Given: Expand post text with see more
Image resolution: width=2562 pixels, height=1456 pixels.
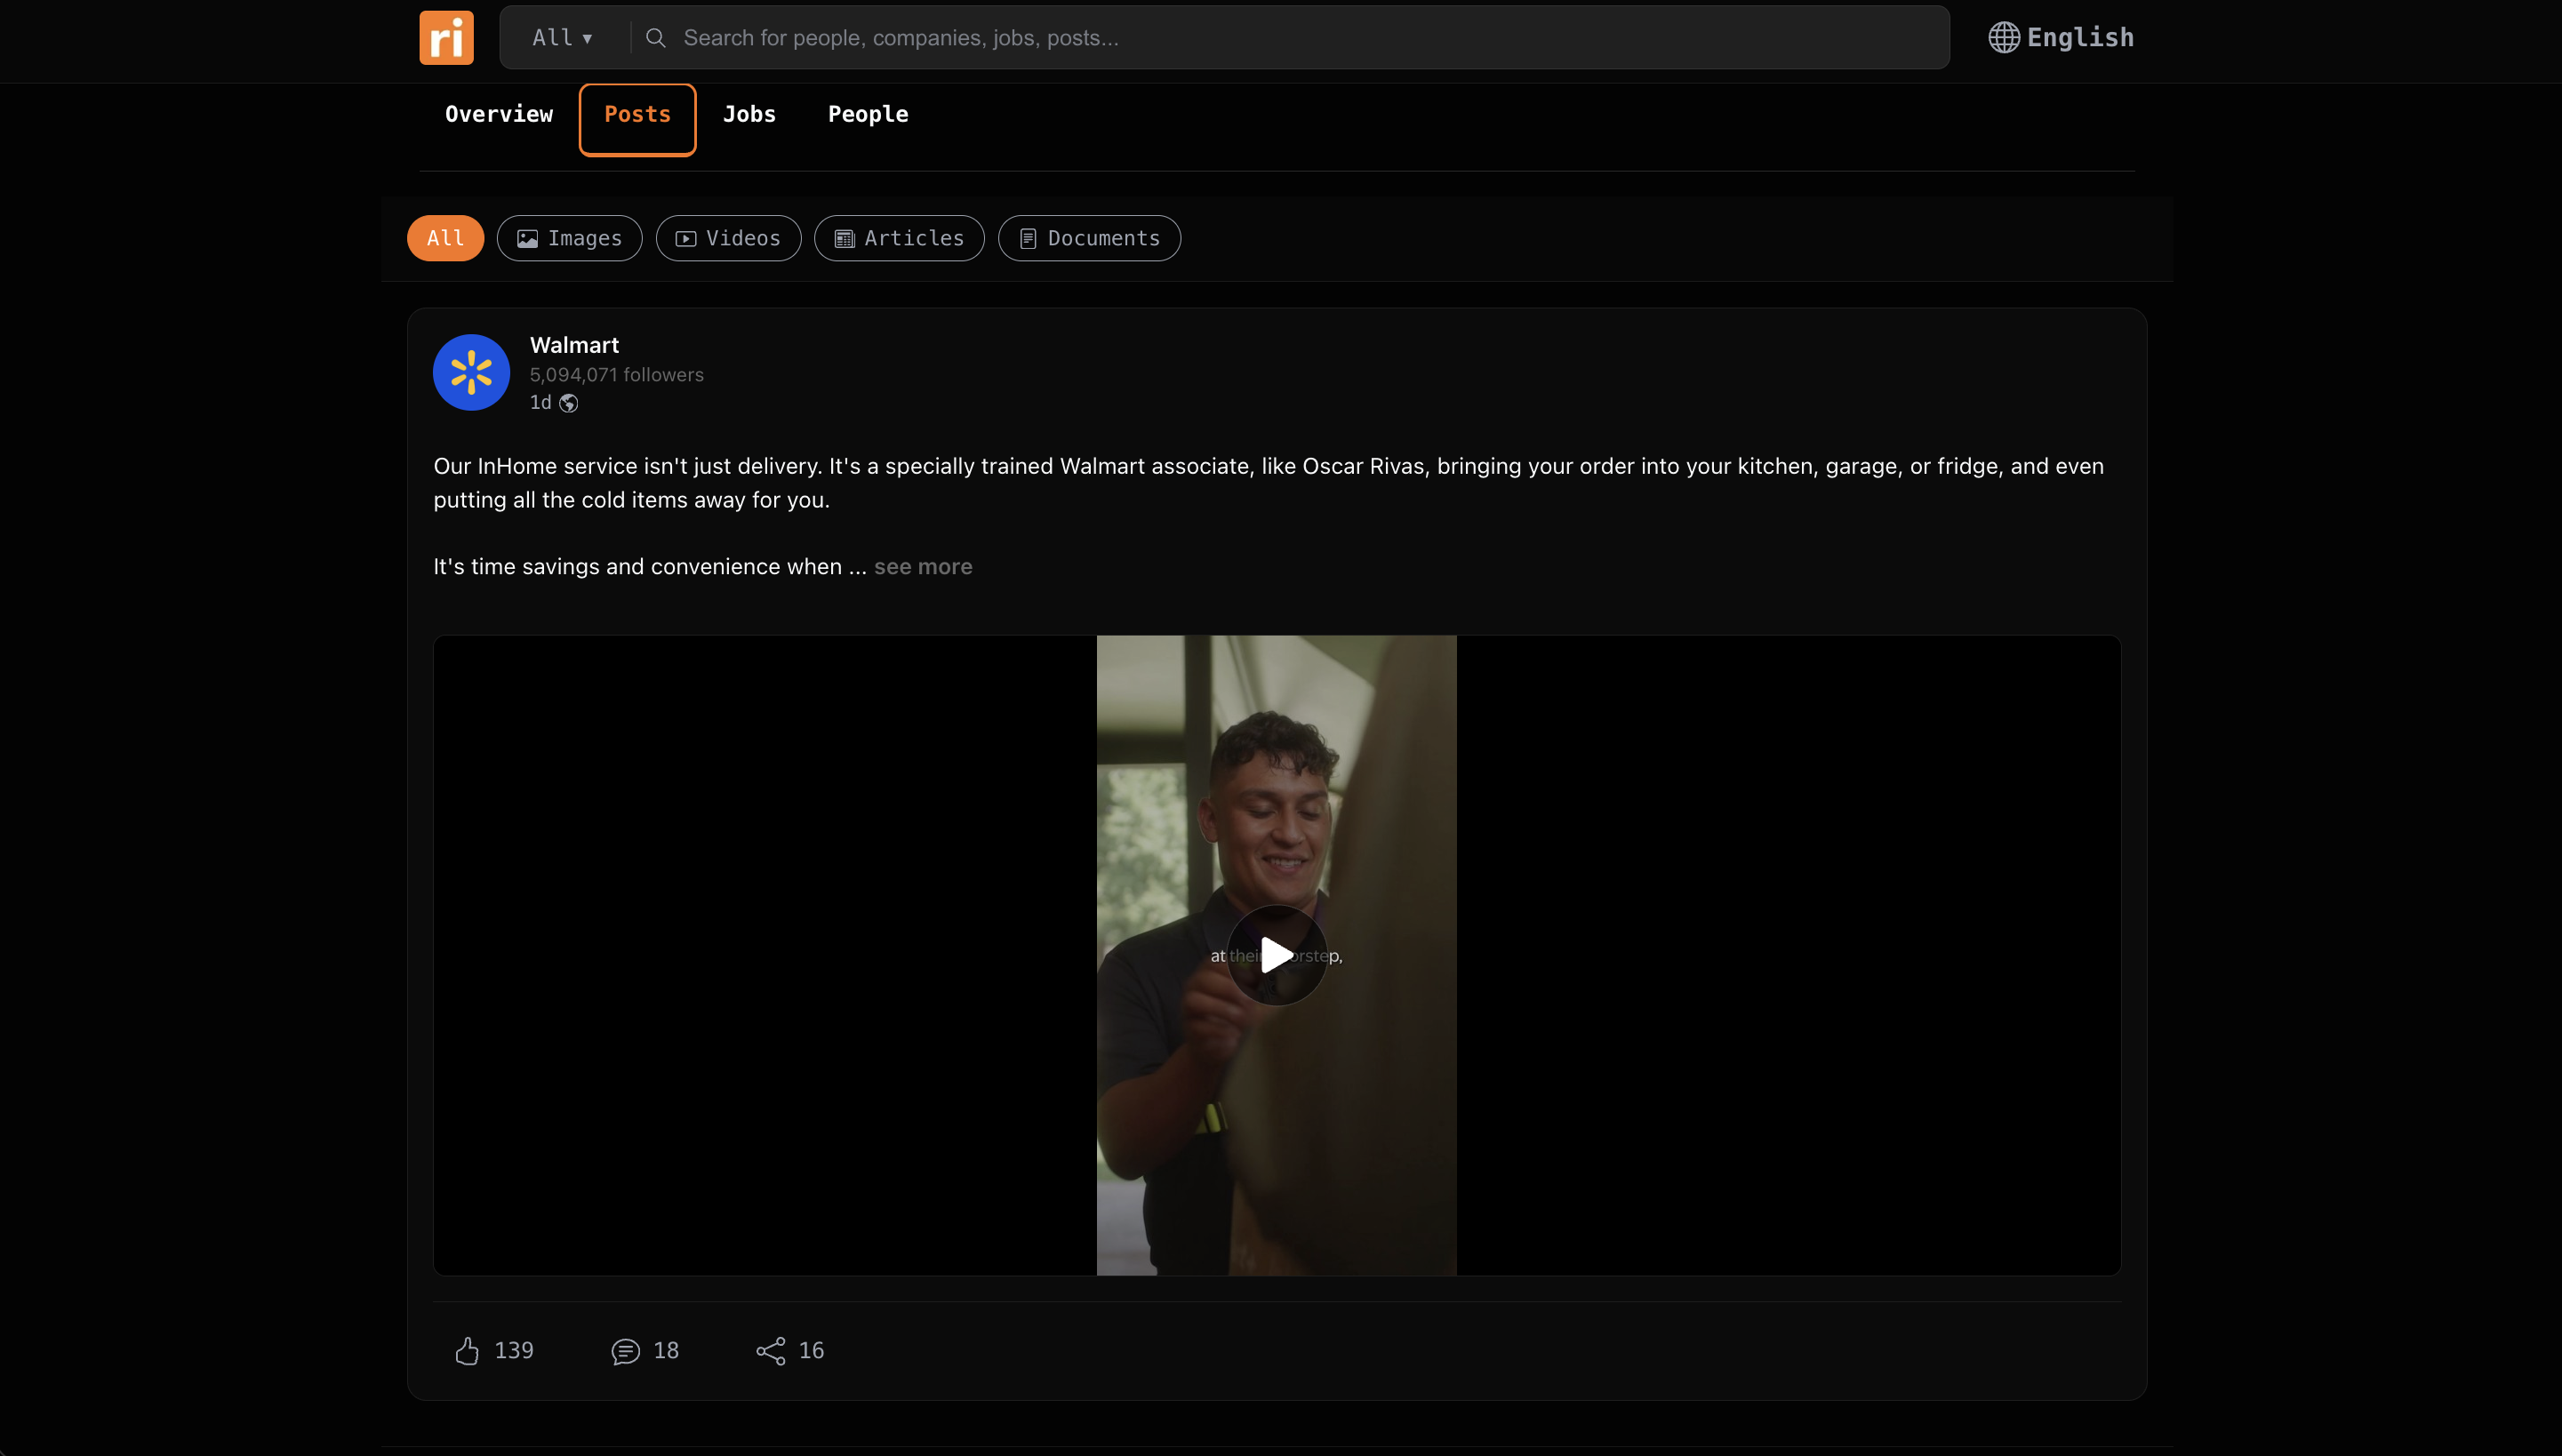Looking at the screenshot, I should (922, 567).
